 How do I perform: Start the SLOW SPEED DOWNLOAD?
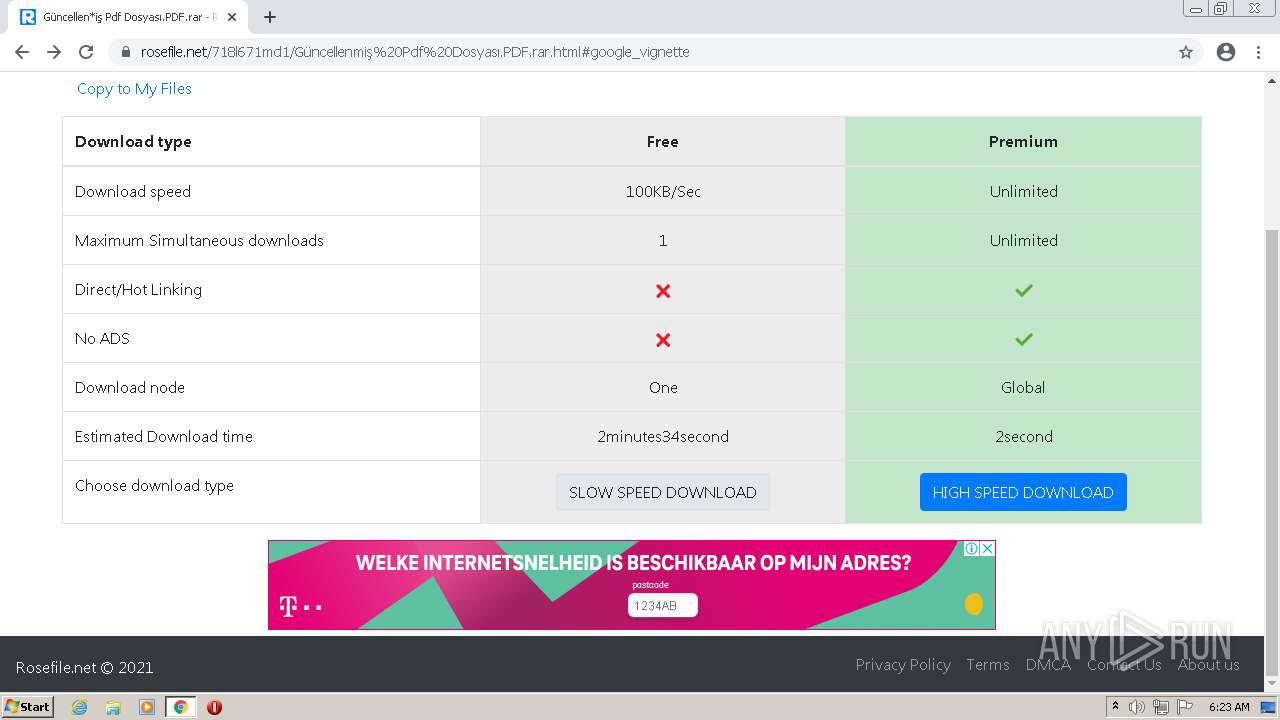[x=663, y=492]
